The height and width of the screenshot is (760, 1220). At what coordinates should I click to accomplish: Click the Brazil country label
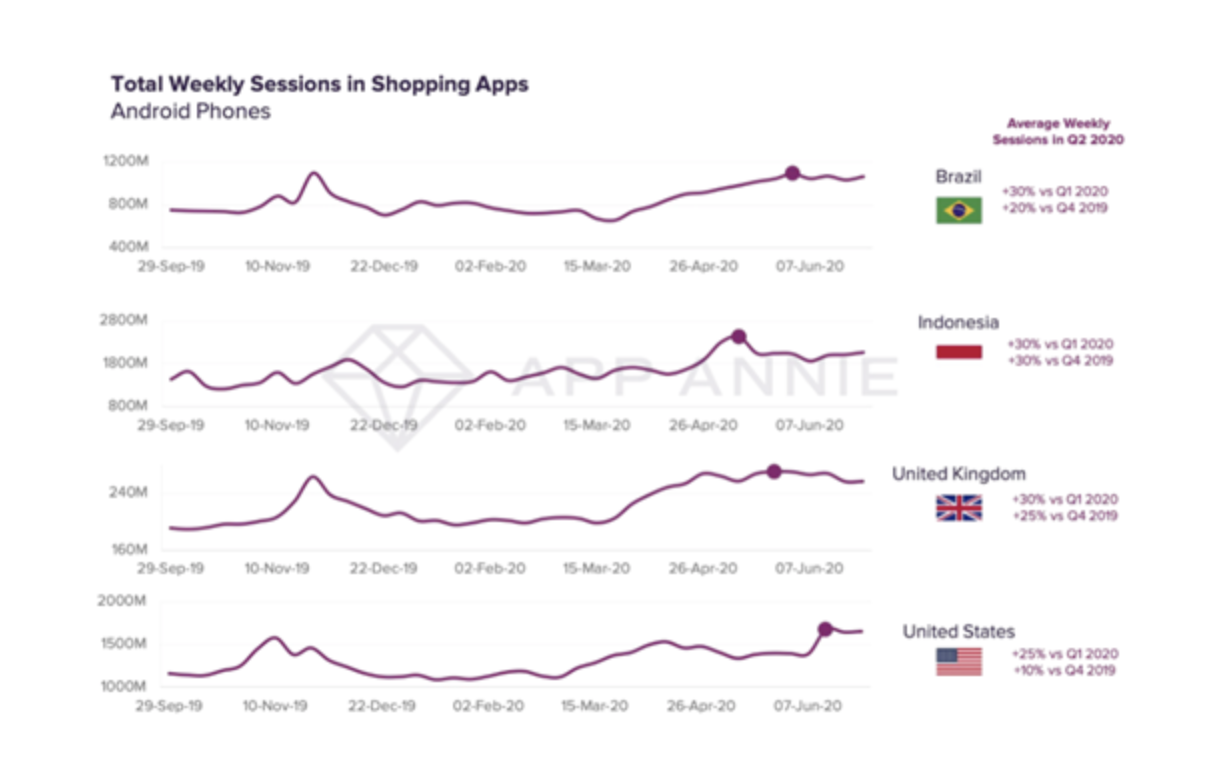pos(958,177)
